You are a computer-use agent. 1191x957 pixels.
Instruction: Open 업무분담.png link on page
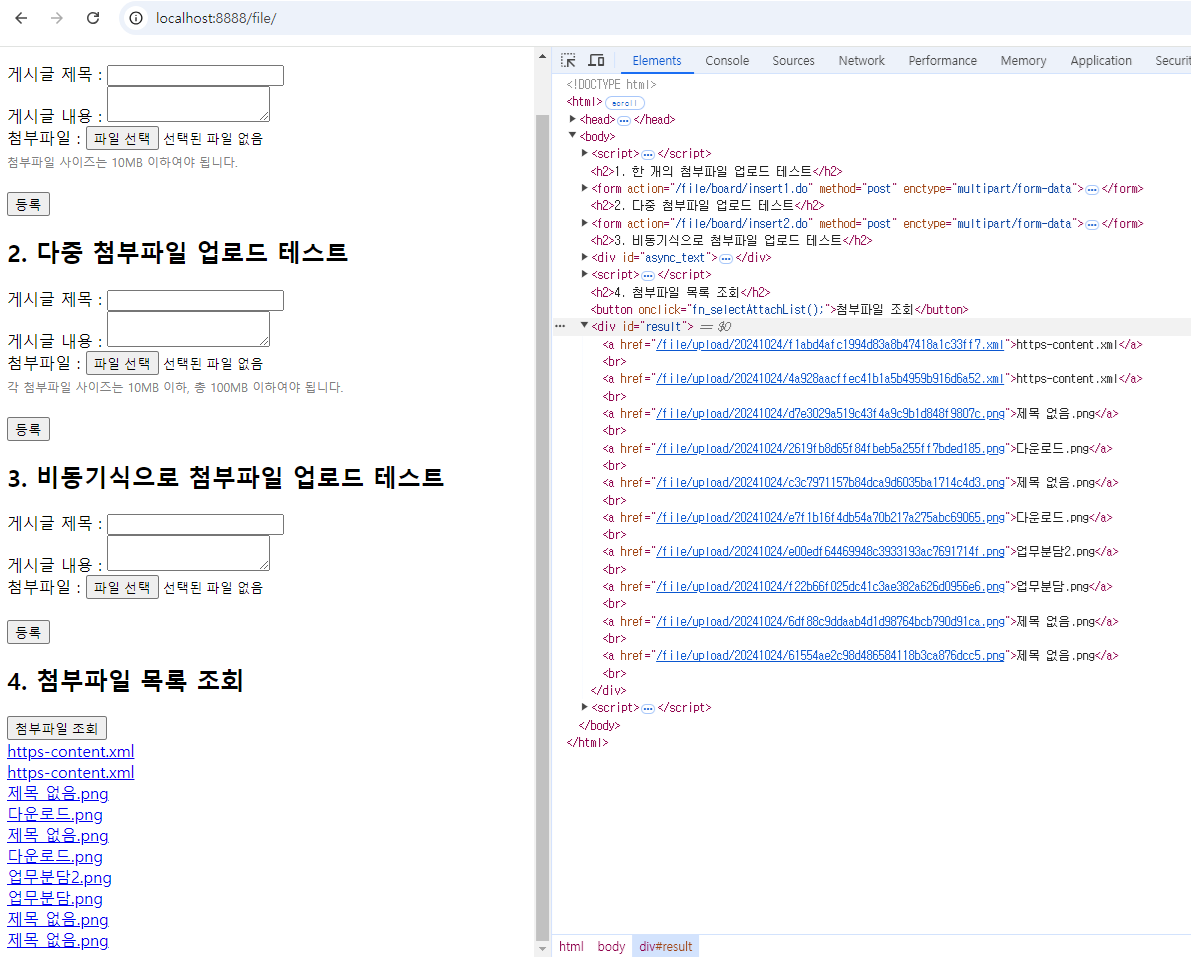coord(55,899)
